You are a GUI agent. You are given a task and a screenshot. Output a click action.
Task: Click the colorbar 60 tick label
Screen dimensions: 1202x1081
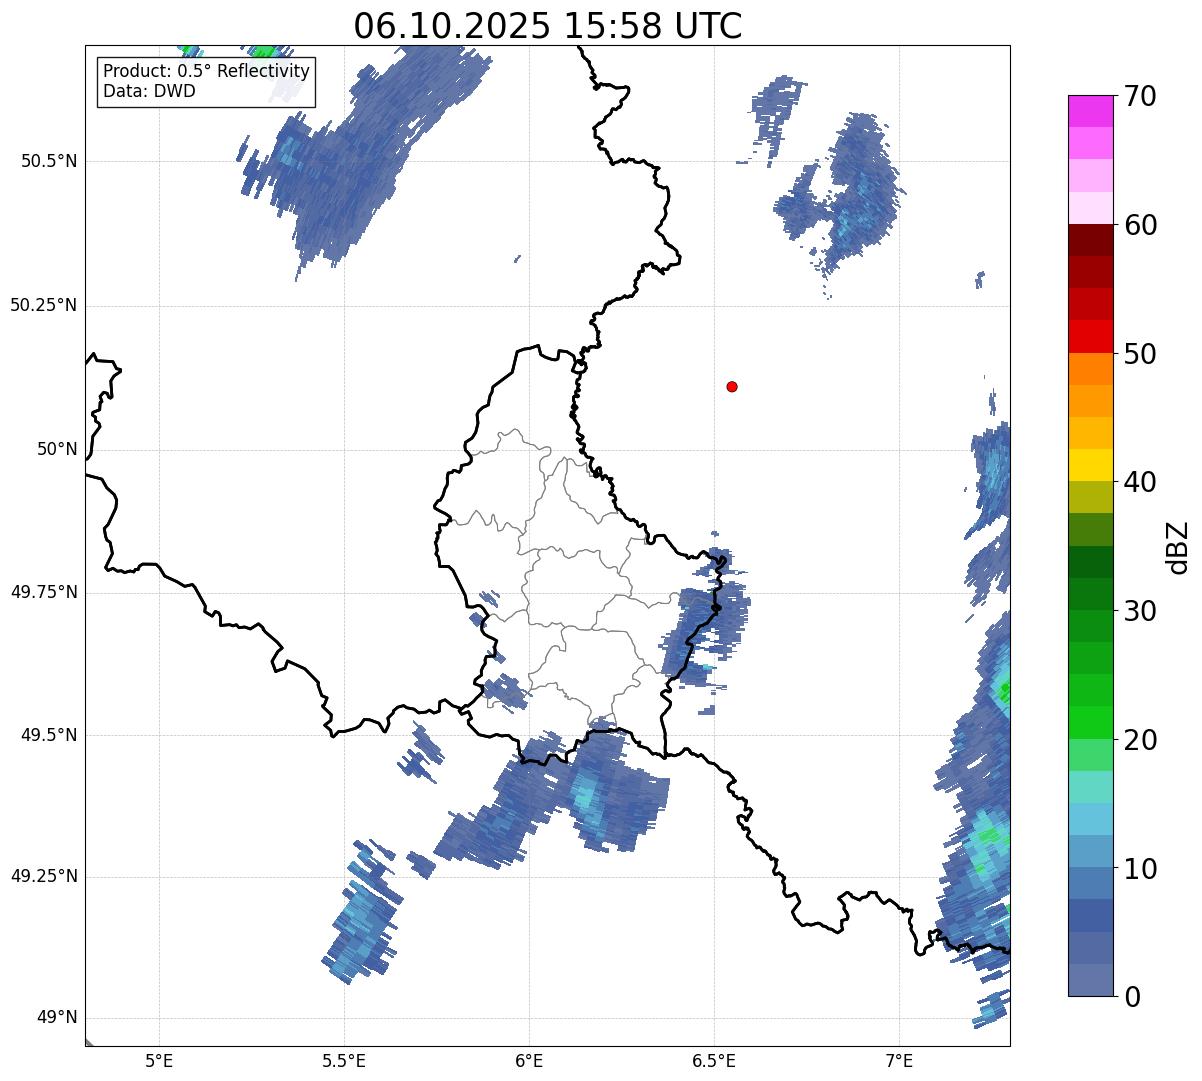click(1140, 225)
